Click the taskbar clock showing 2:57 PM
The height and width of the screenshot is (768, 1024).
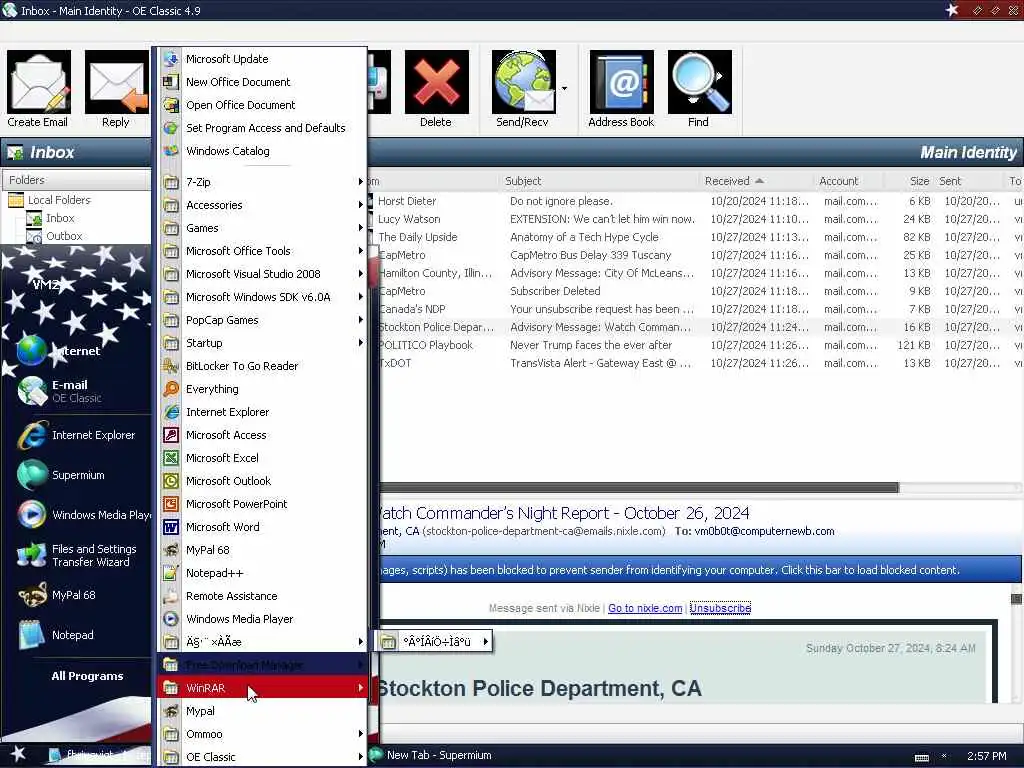(x=986, y=756)
